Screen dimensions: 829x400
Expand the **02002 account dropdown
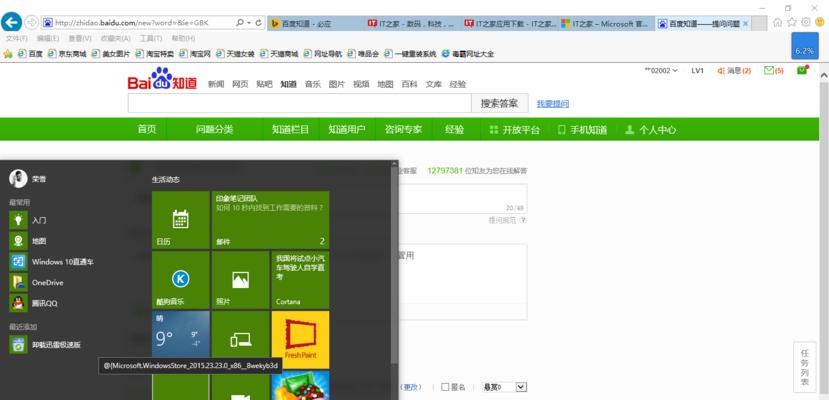(661, 70)
